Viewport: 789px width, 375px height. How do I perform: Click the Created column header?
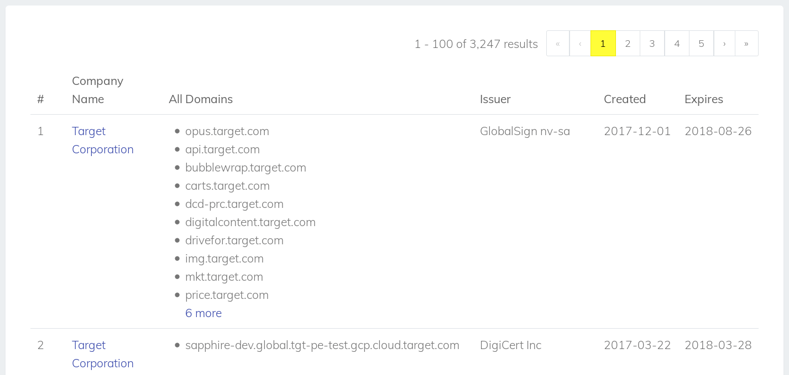(x=625, y=99)
